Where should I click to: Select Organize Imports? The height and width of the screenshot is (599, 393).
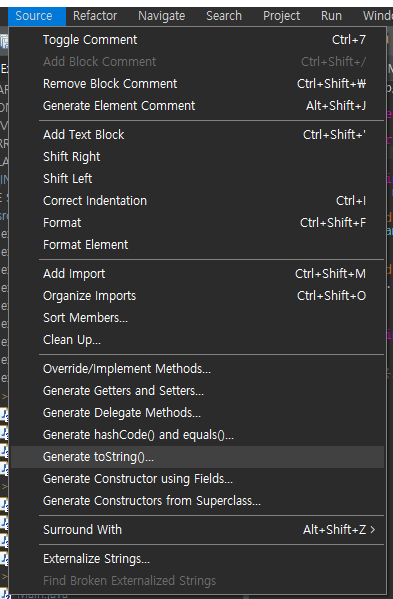coord(197,296)
